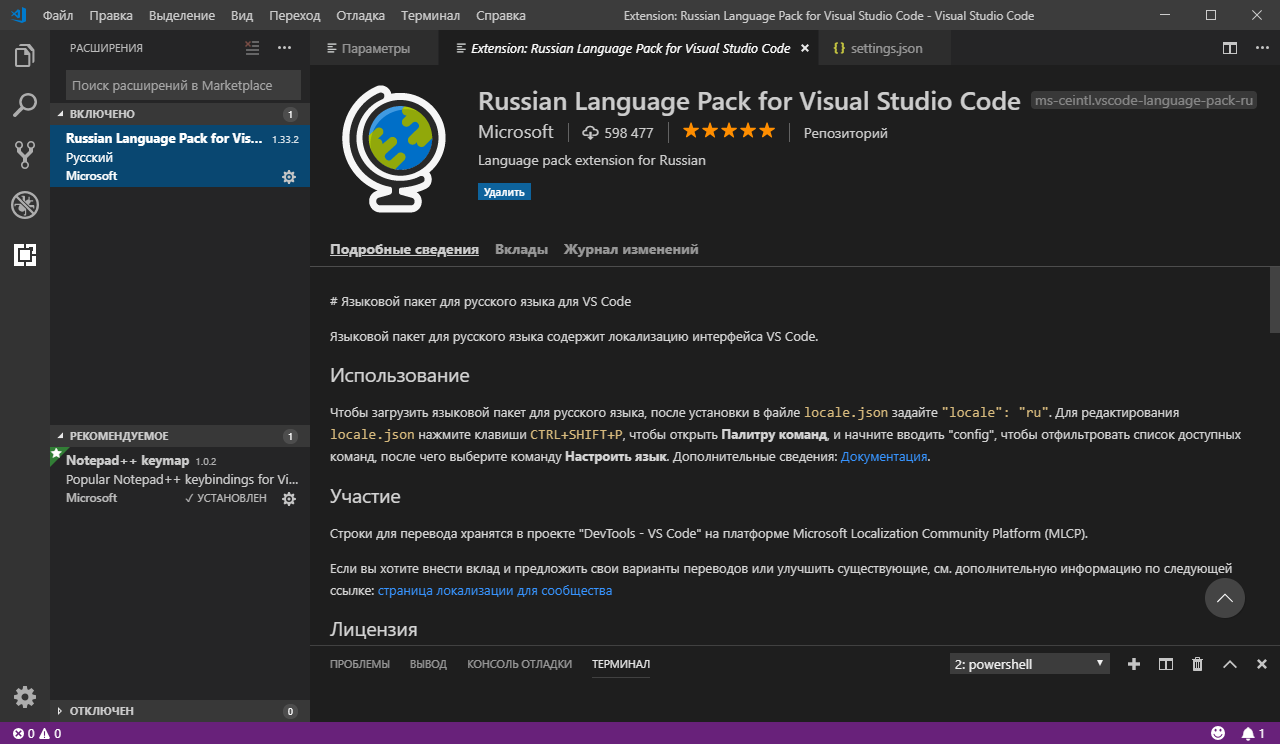Select Russian Language Pack in extensions list

[180, 157]
